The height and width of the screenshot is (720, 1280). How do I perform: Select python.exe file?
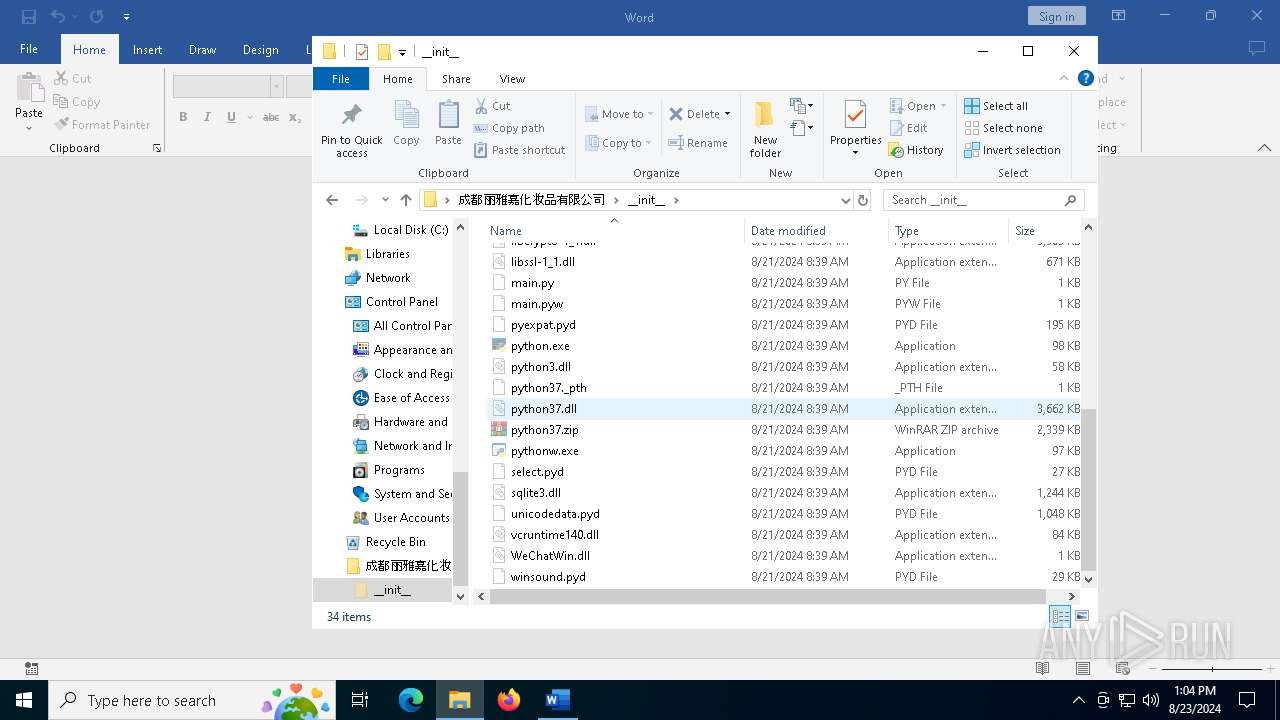coord(540,346)
